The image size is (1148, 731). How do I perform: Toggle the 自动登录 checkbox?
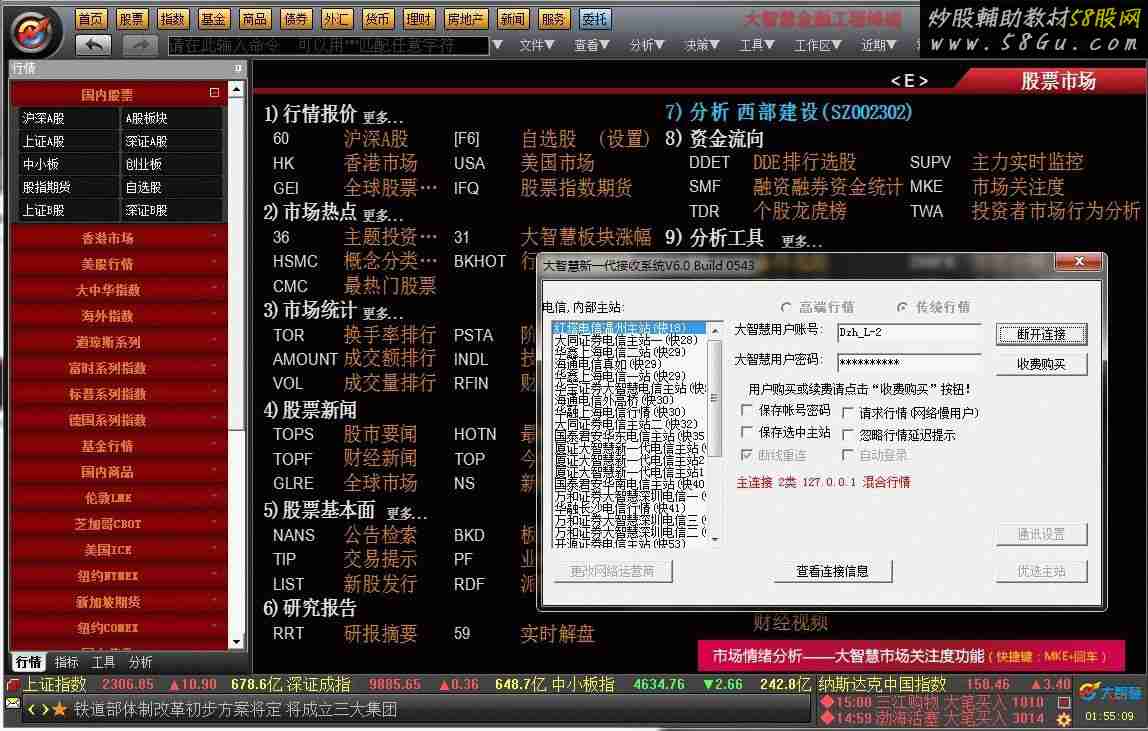click(847, 455)
